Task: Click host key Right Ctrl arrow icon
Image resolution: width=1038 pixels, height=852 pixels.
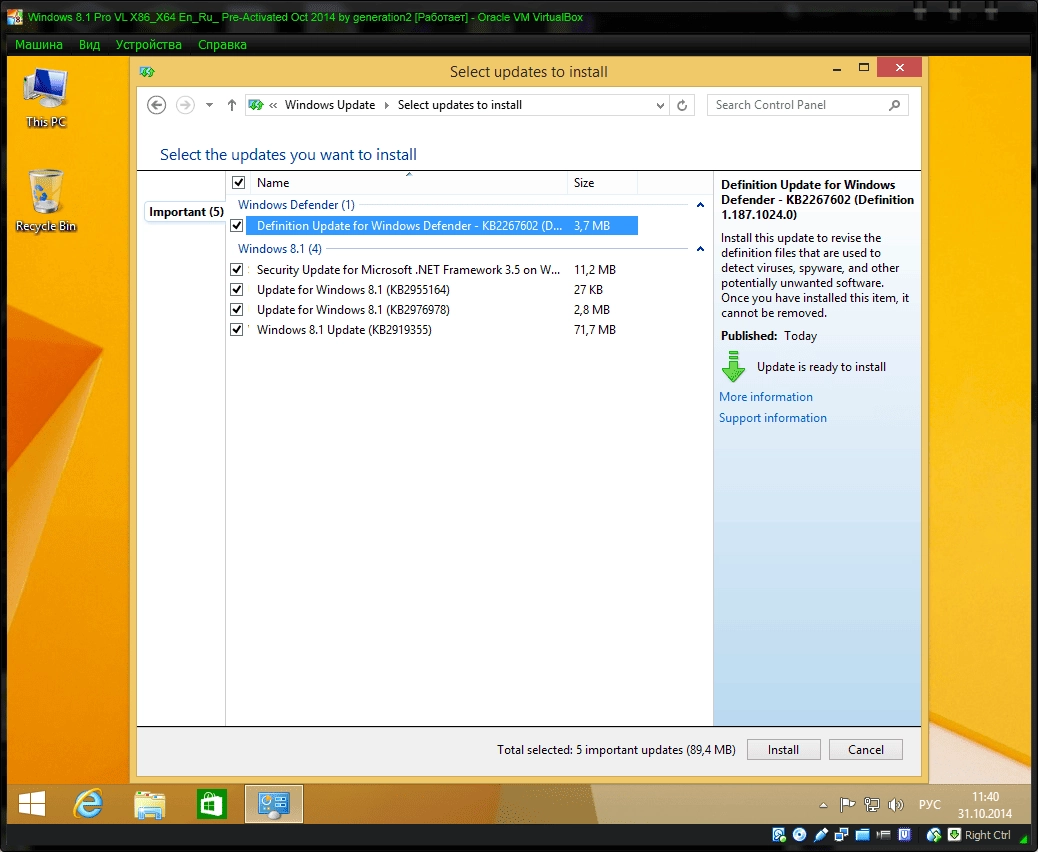Action: [955, 835]
